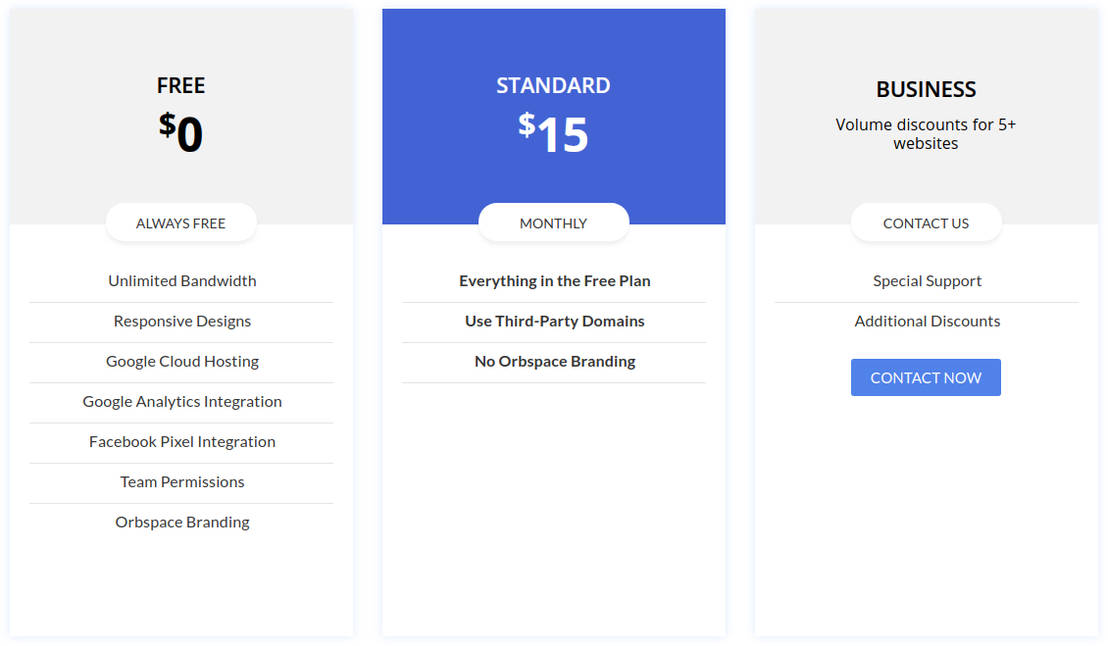Select Everything in the Free Plan text

pyautogui.click(x=554, y=281)
